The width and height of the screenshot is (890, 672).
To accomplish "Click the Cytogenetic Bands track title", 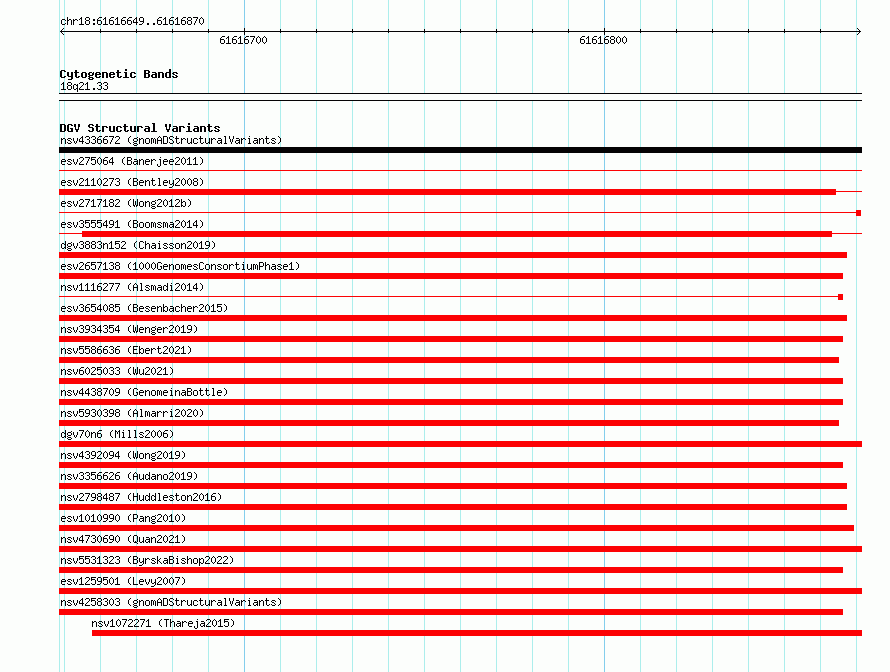I will [x=119, y=74].
